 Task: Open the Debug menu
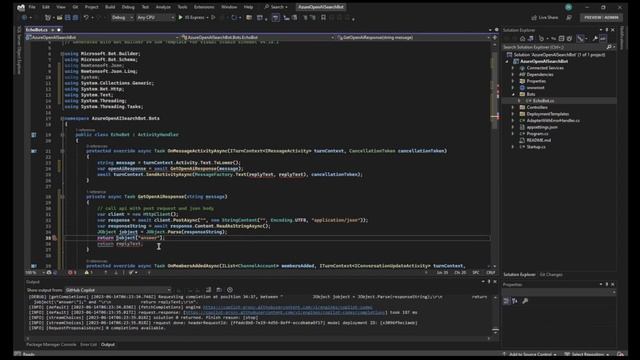click(128, 7)
